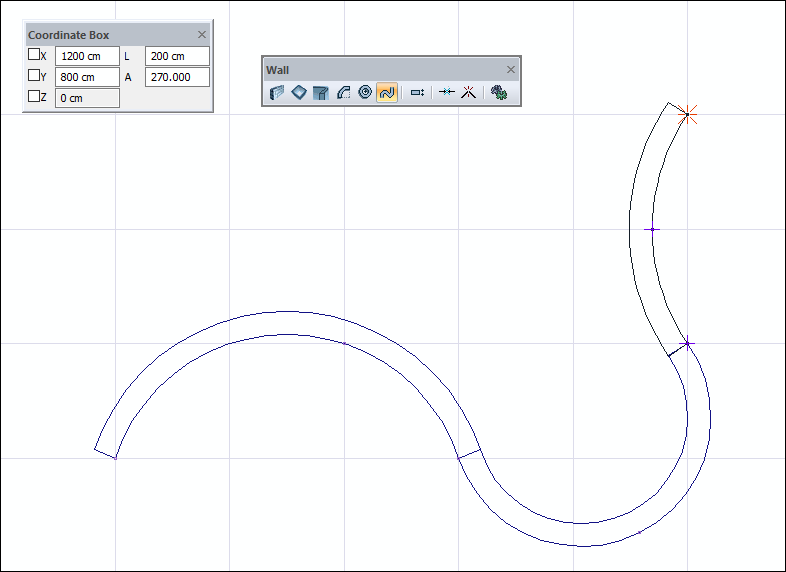
Task: Select the straight Wall tool icon
Action: (x=278, y=93)
